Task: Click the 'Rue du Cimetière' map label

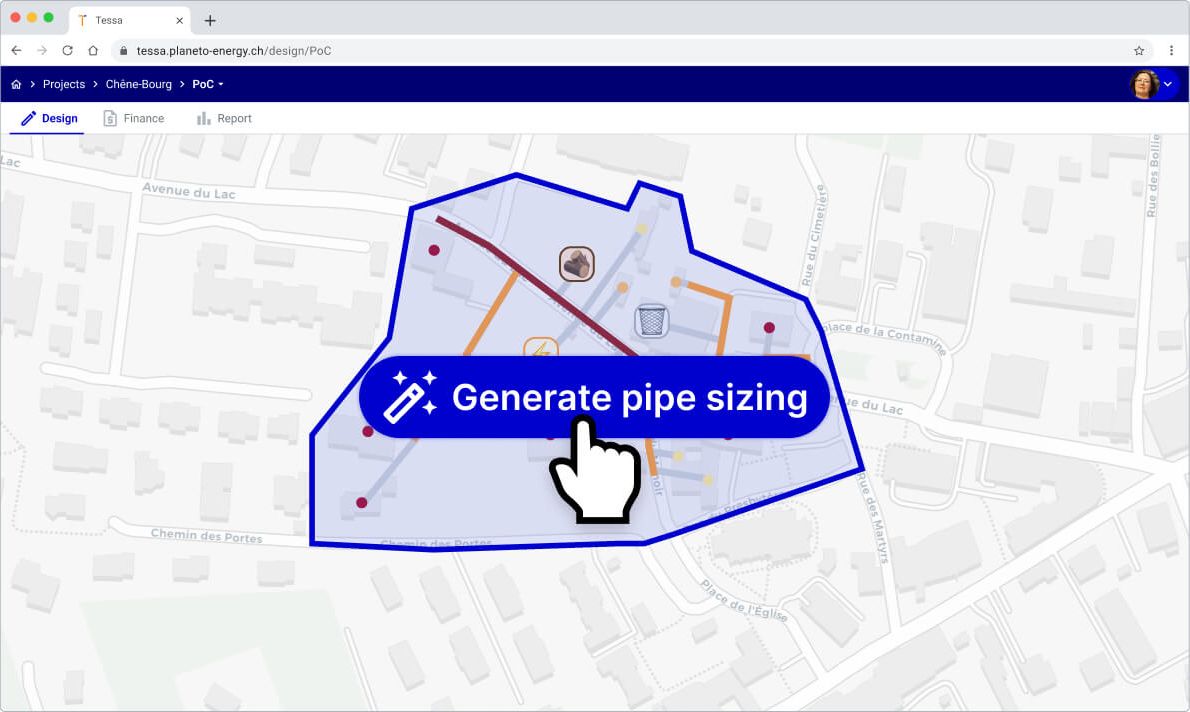Action: point(814,235)
